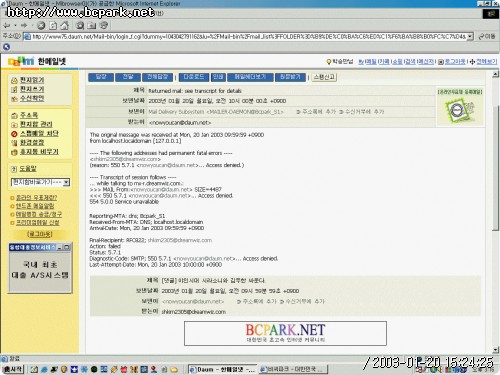
Task: Open the Back button history dropdown arrow
Action: (15, 26)
